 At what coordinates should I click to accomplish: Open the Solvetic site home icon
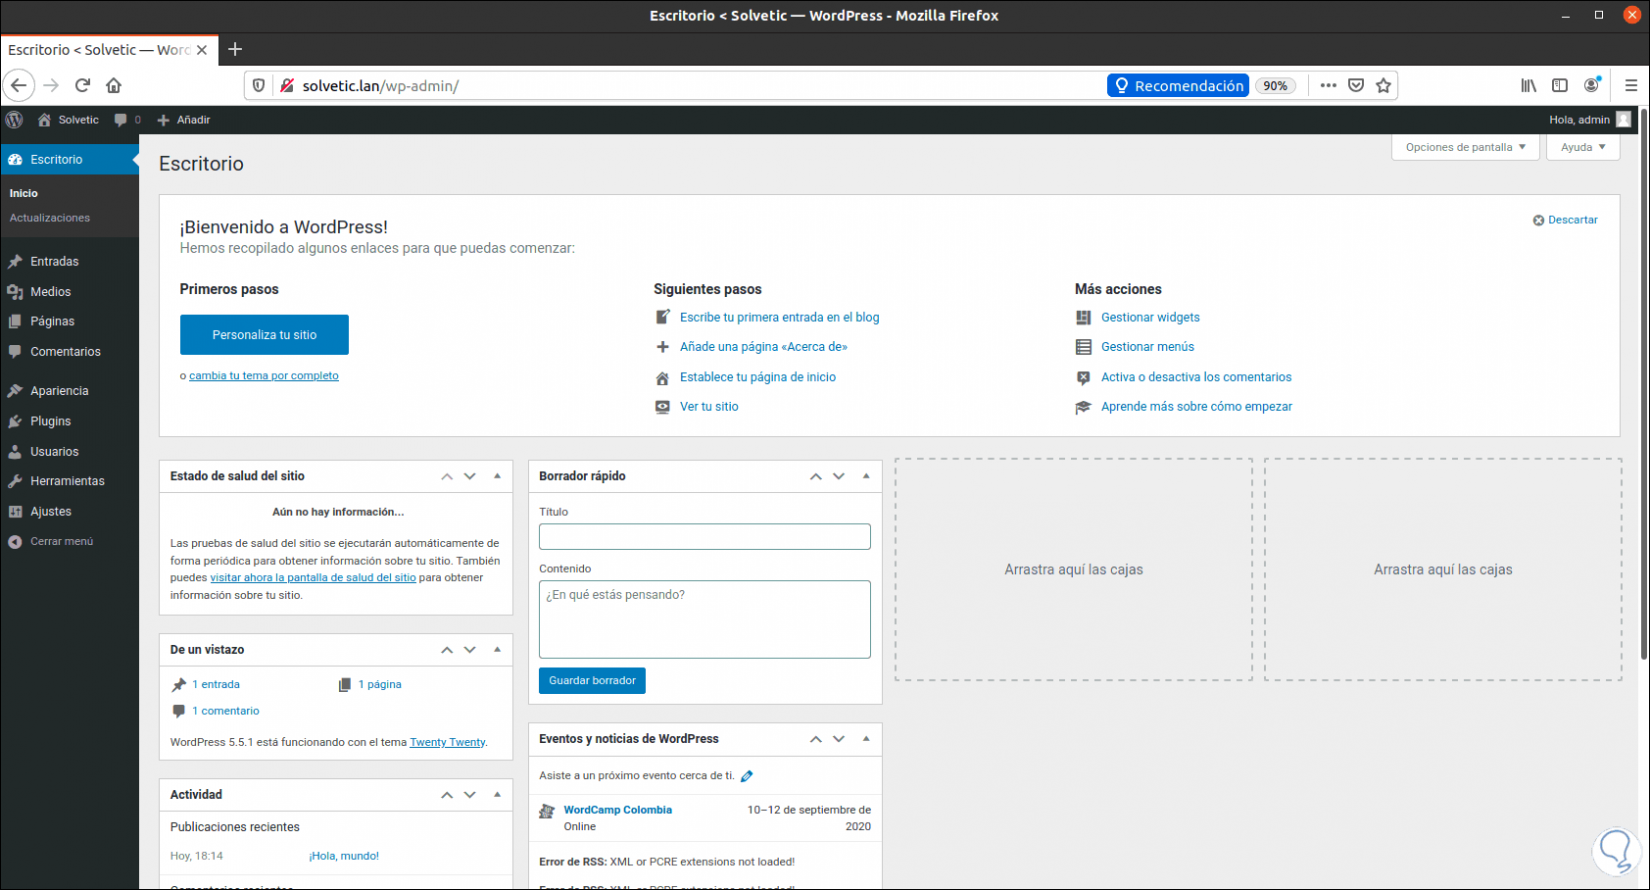[44, 120]
